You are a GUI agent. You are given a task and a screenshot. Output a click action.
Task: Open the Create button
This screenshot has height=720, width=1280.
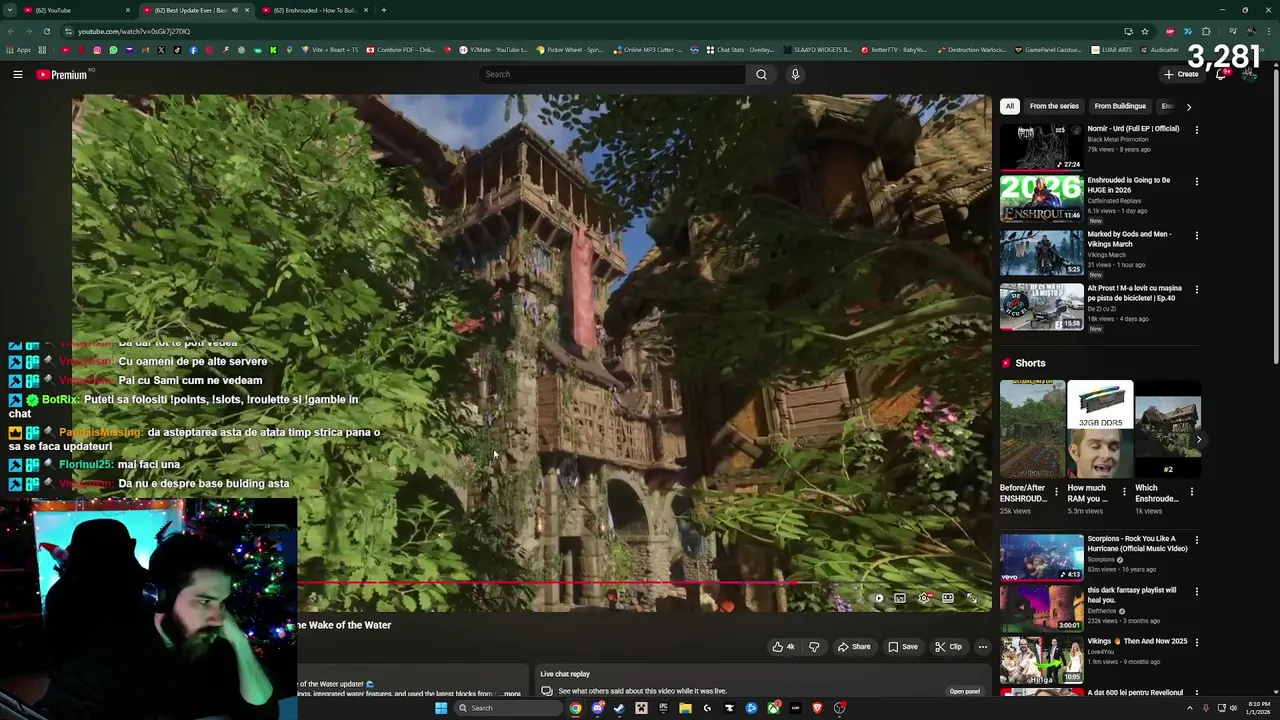click(1181, 74)
